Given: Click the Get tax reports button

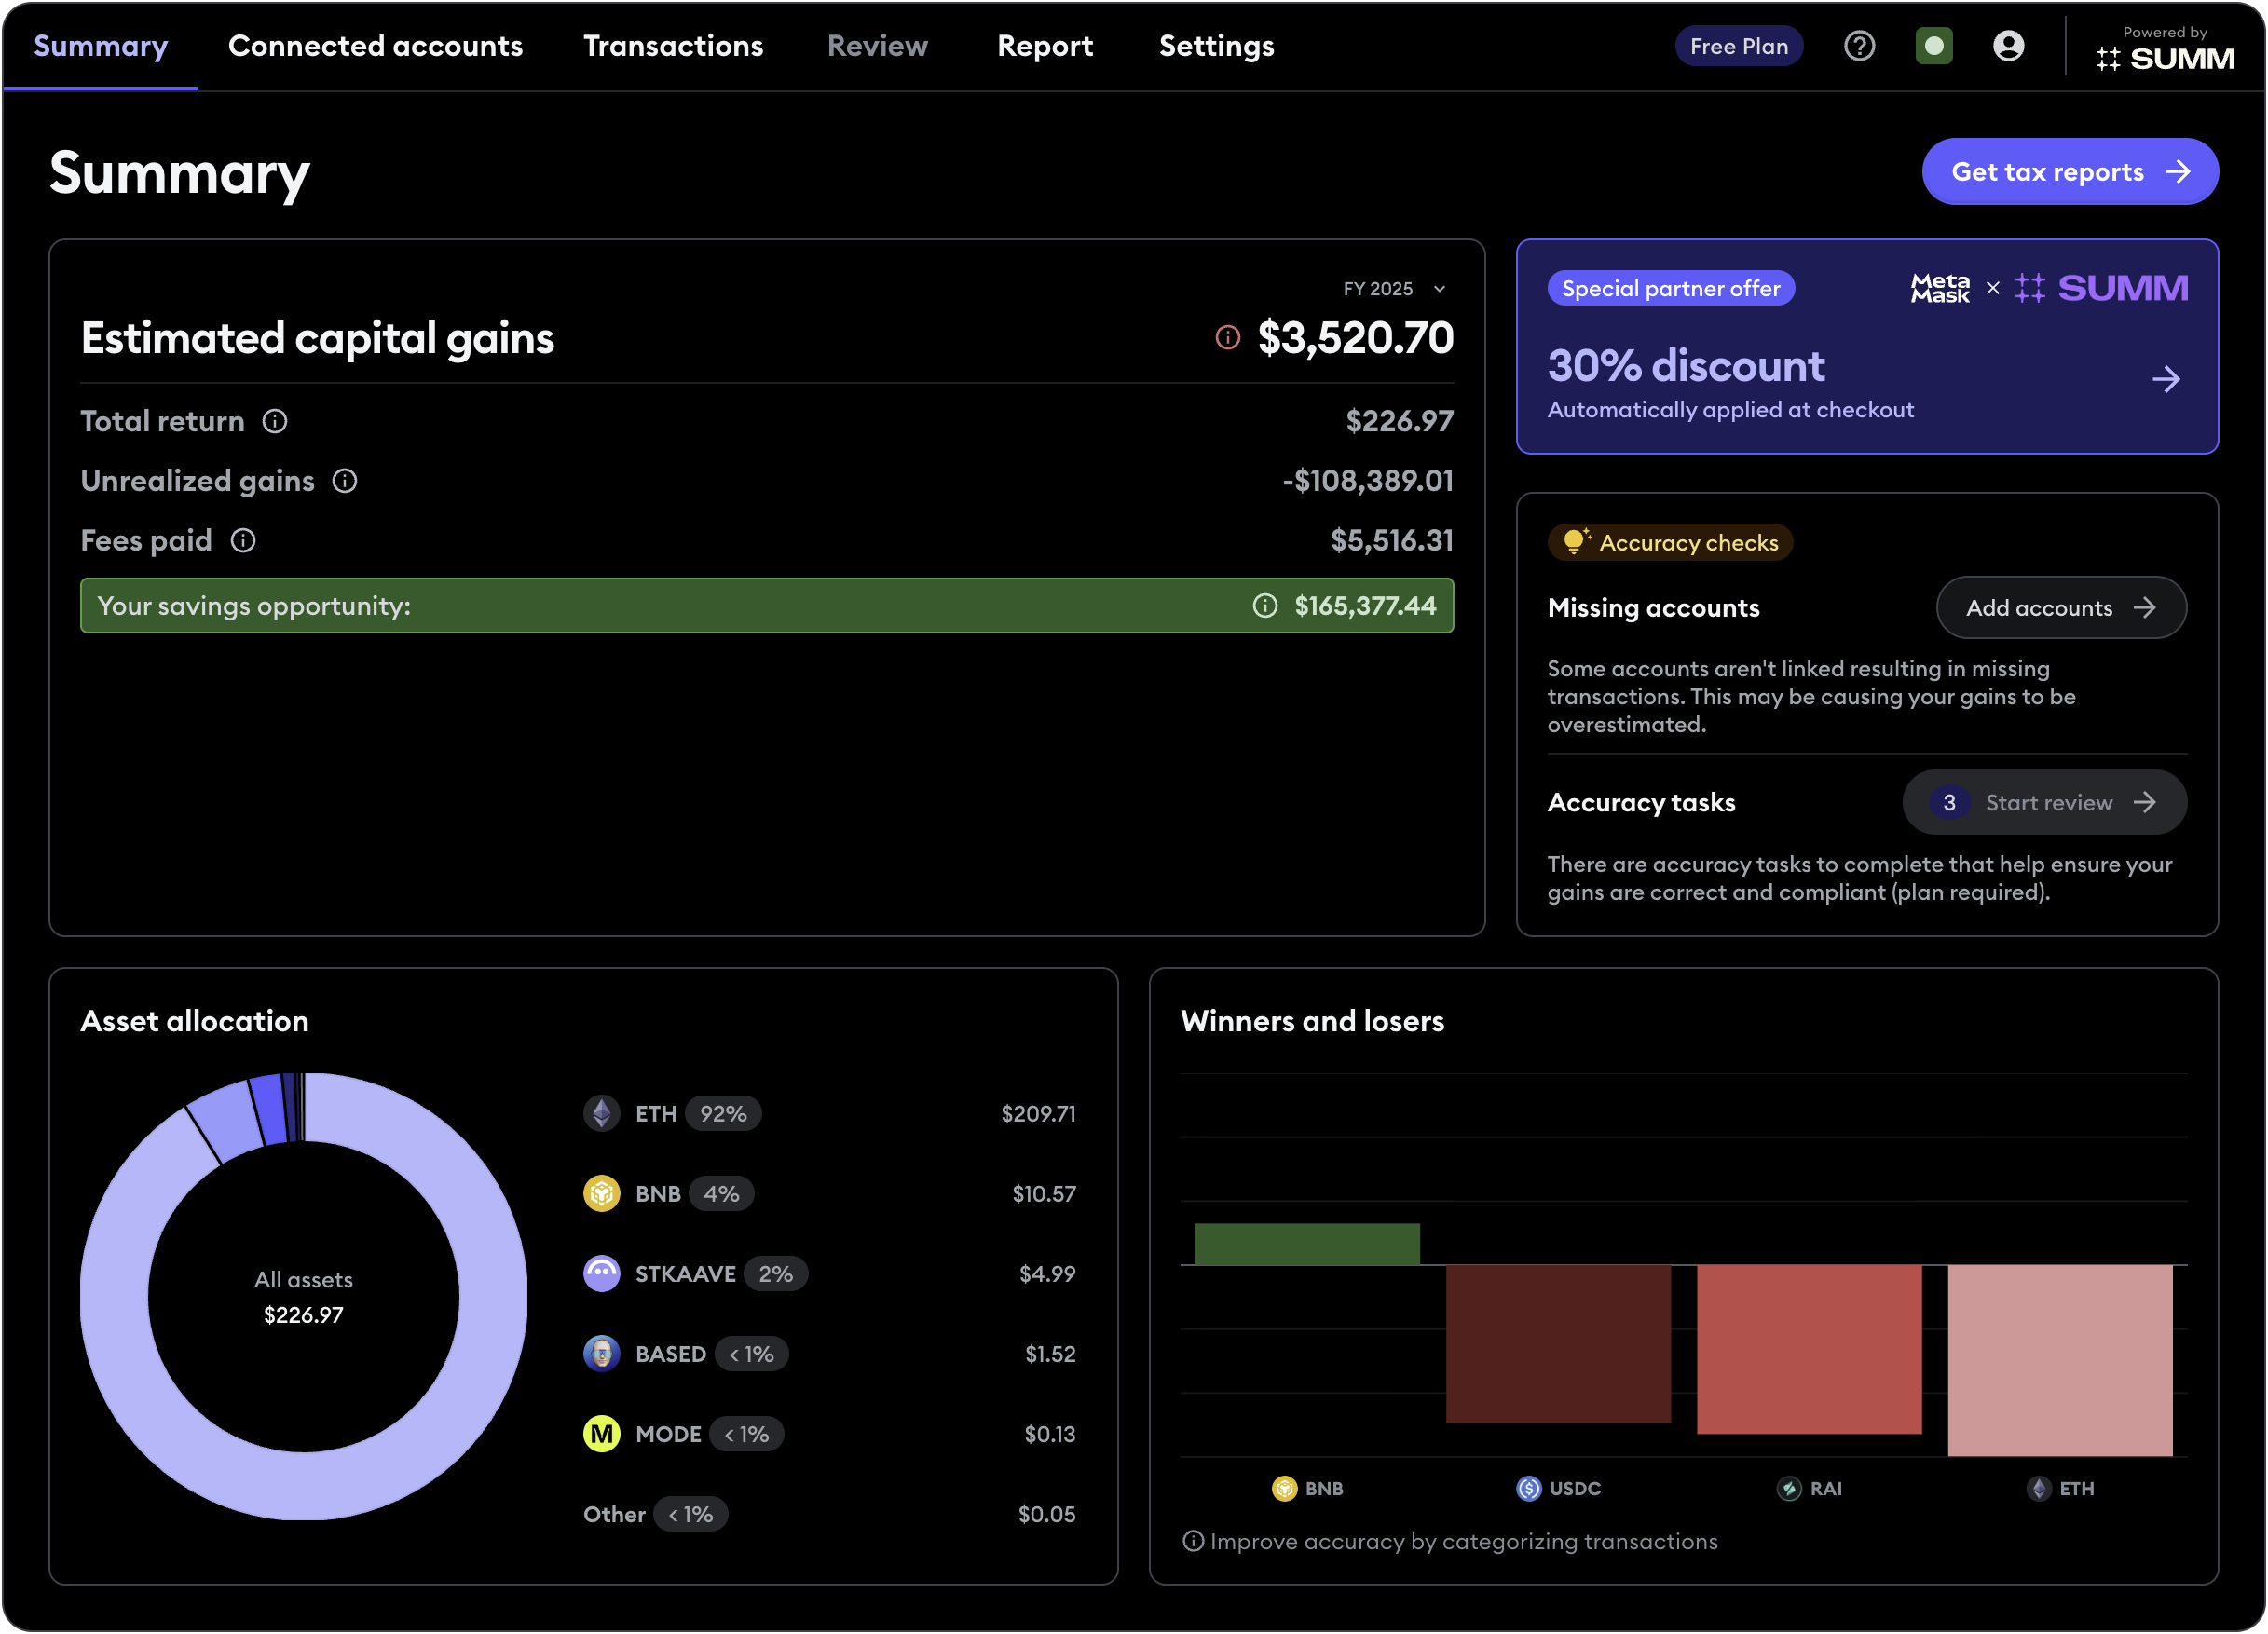Looking at the screenshot, I should pyautogui.click(x=2070, y=172).
